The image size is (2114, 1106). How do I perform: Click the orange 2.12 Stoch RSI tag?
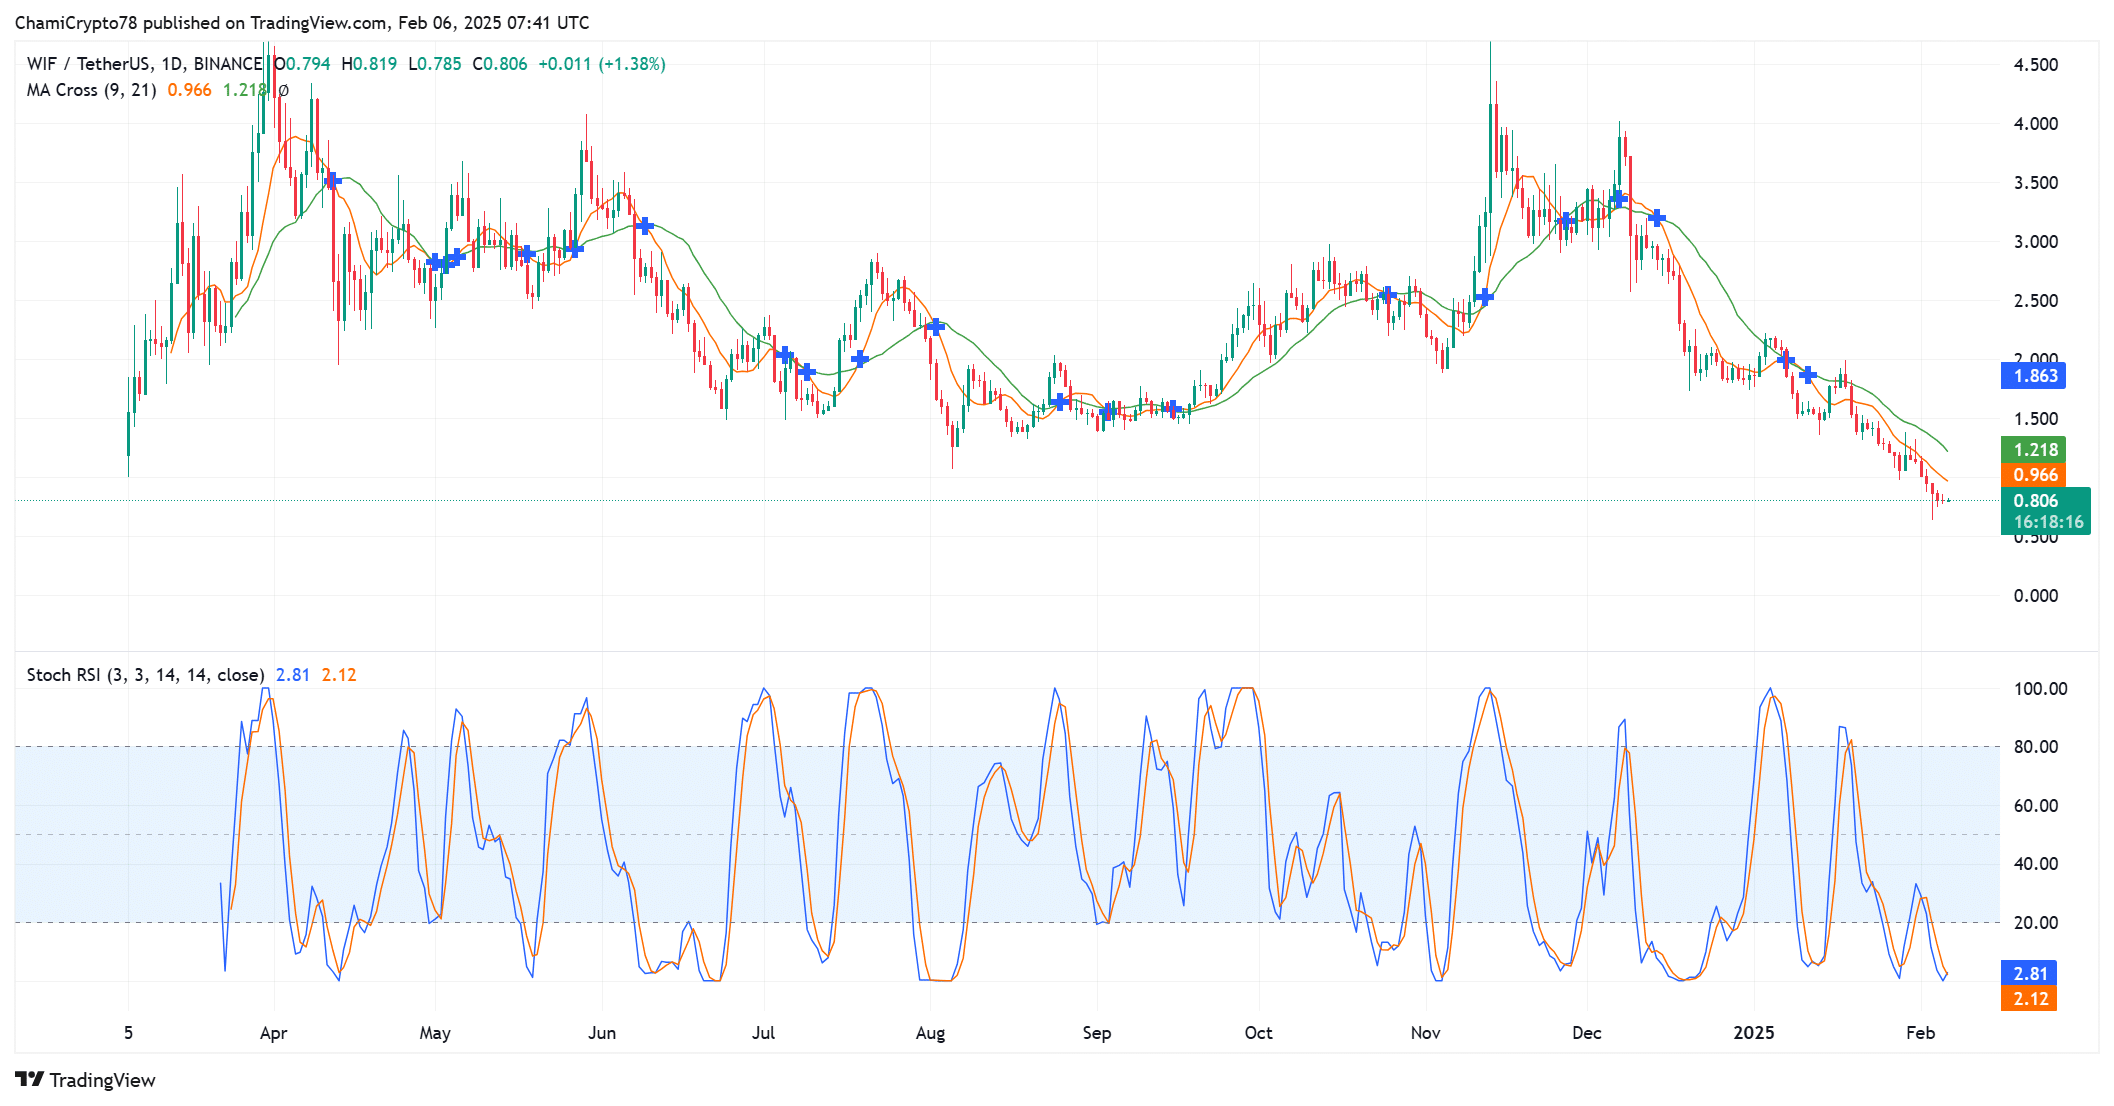tap(2029, 998)
